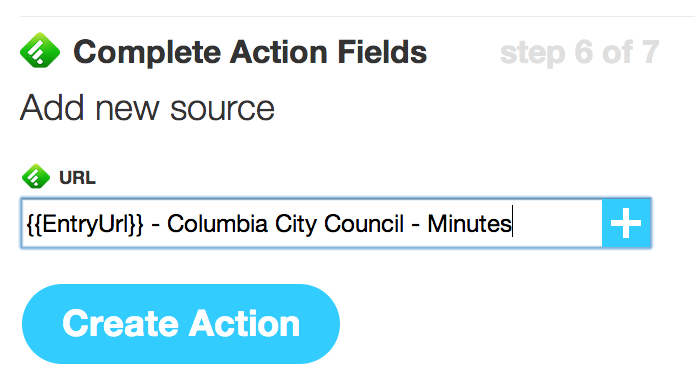The width and height of the screenshot is (695, 387).
Task: Click the Complete Action Fields heading
Action: coord(250,52)
